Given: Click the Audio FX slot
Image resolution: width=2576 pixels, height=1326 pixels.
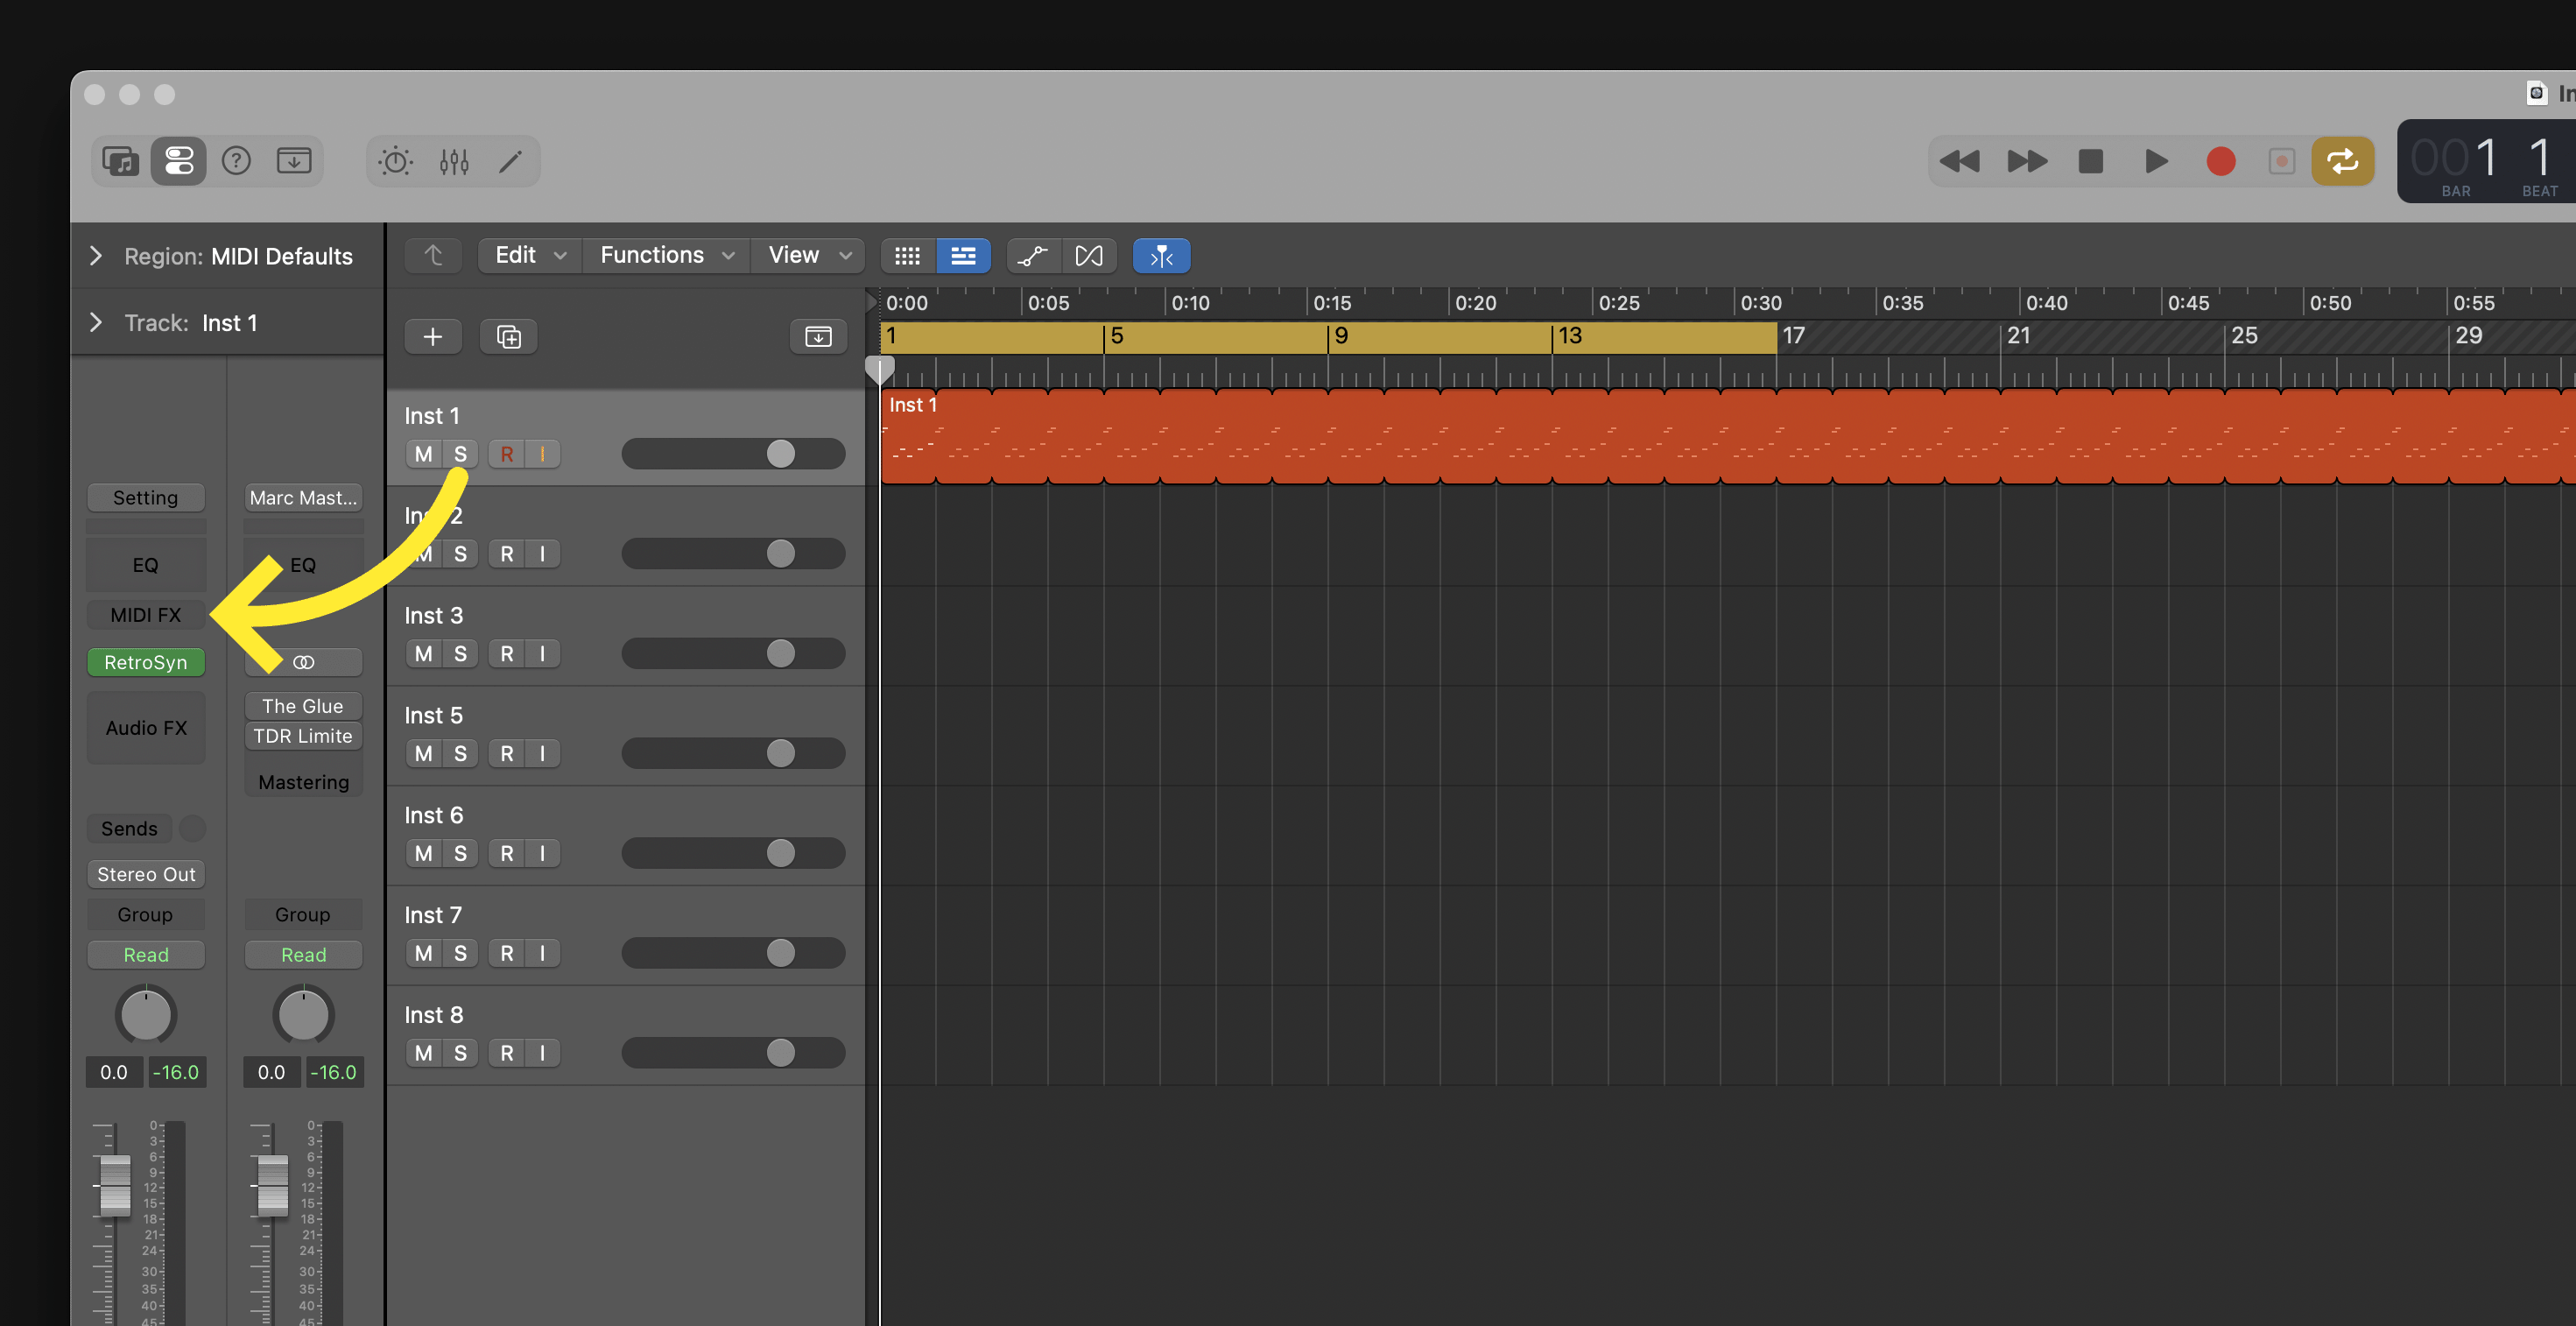Looking at the screenshot, I should pos(146,728).
